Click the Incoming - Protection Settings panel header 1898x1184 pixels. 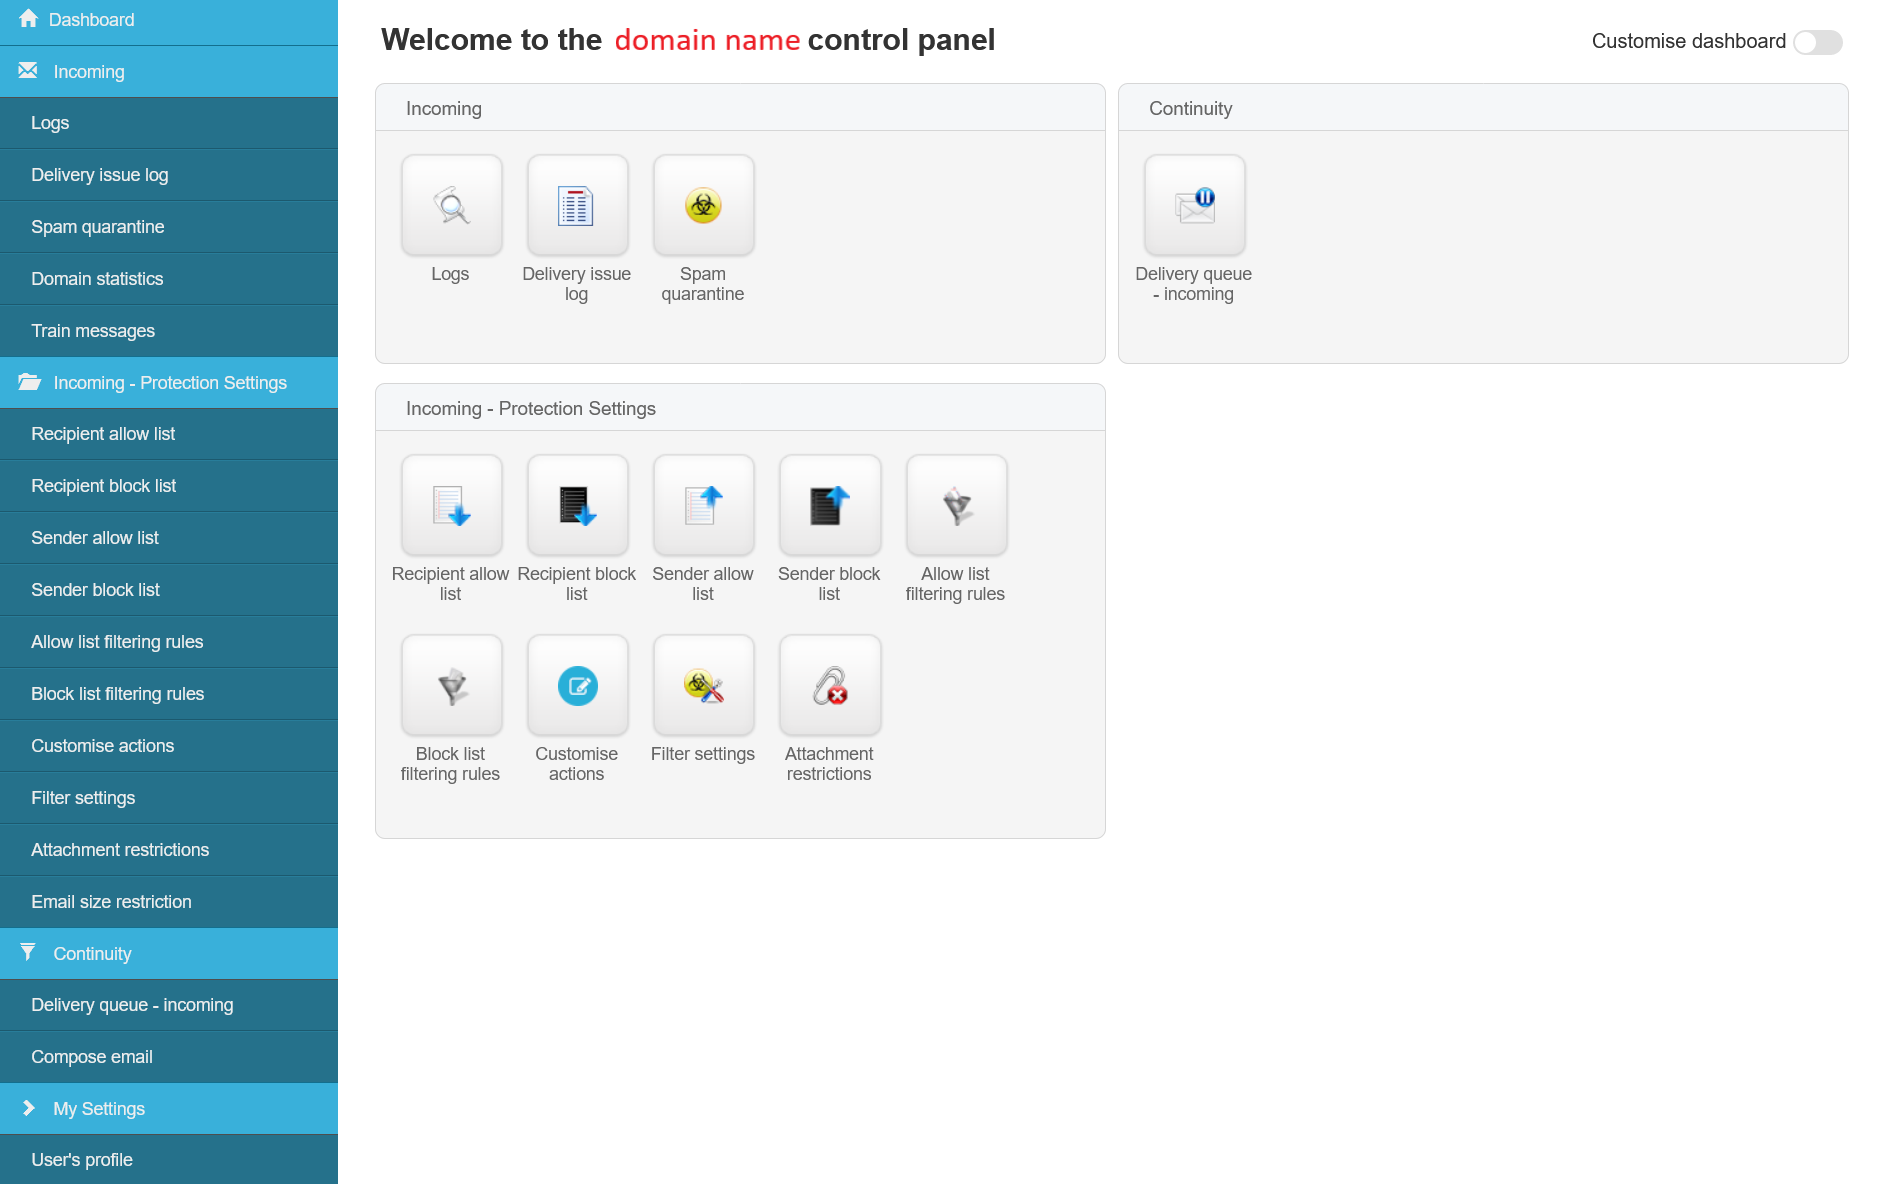(740, 408)
